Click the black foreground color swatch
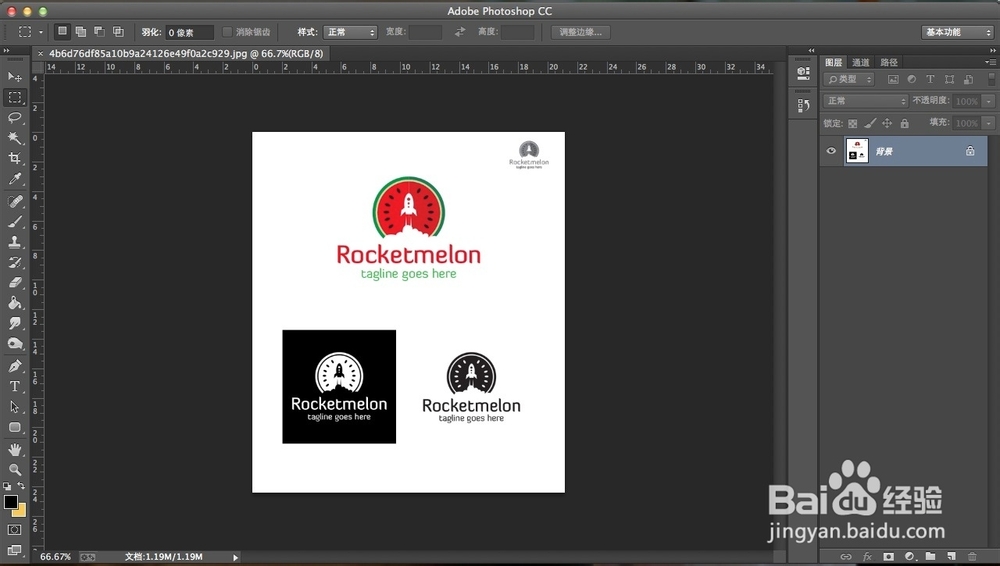The height and width of the screenshot is (566, 1000). [x=10, y=501]
